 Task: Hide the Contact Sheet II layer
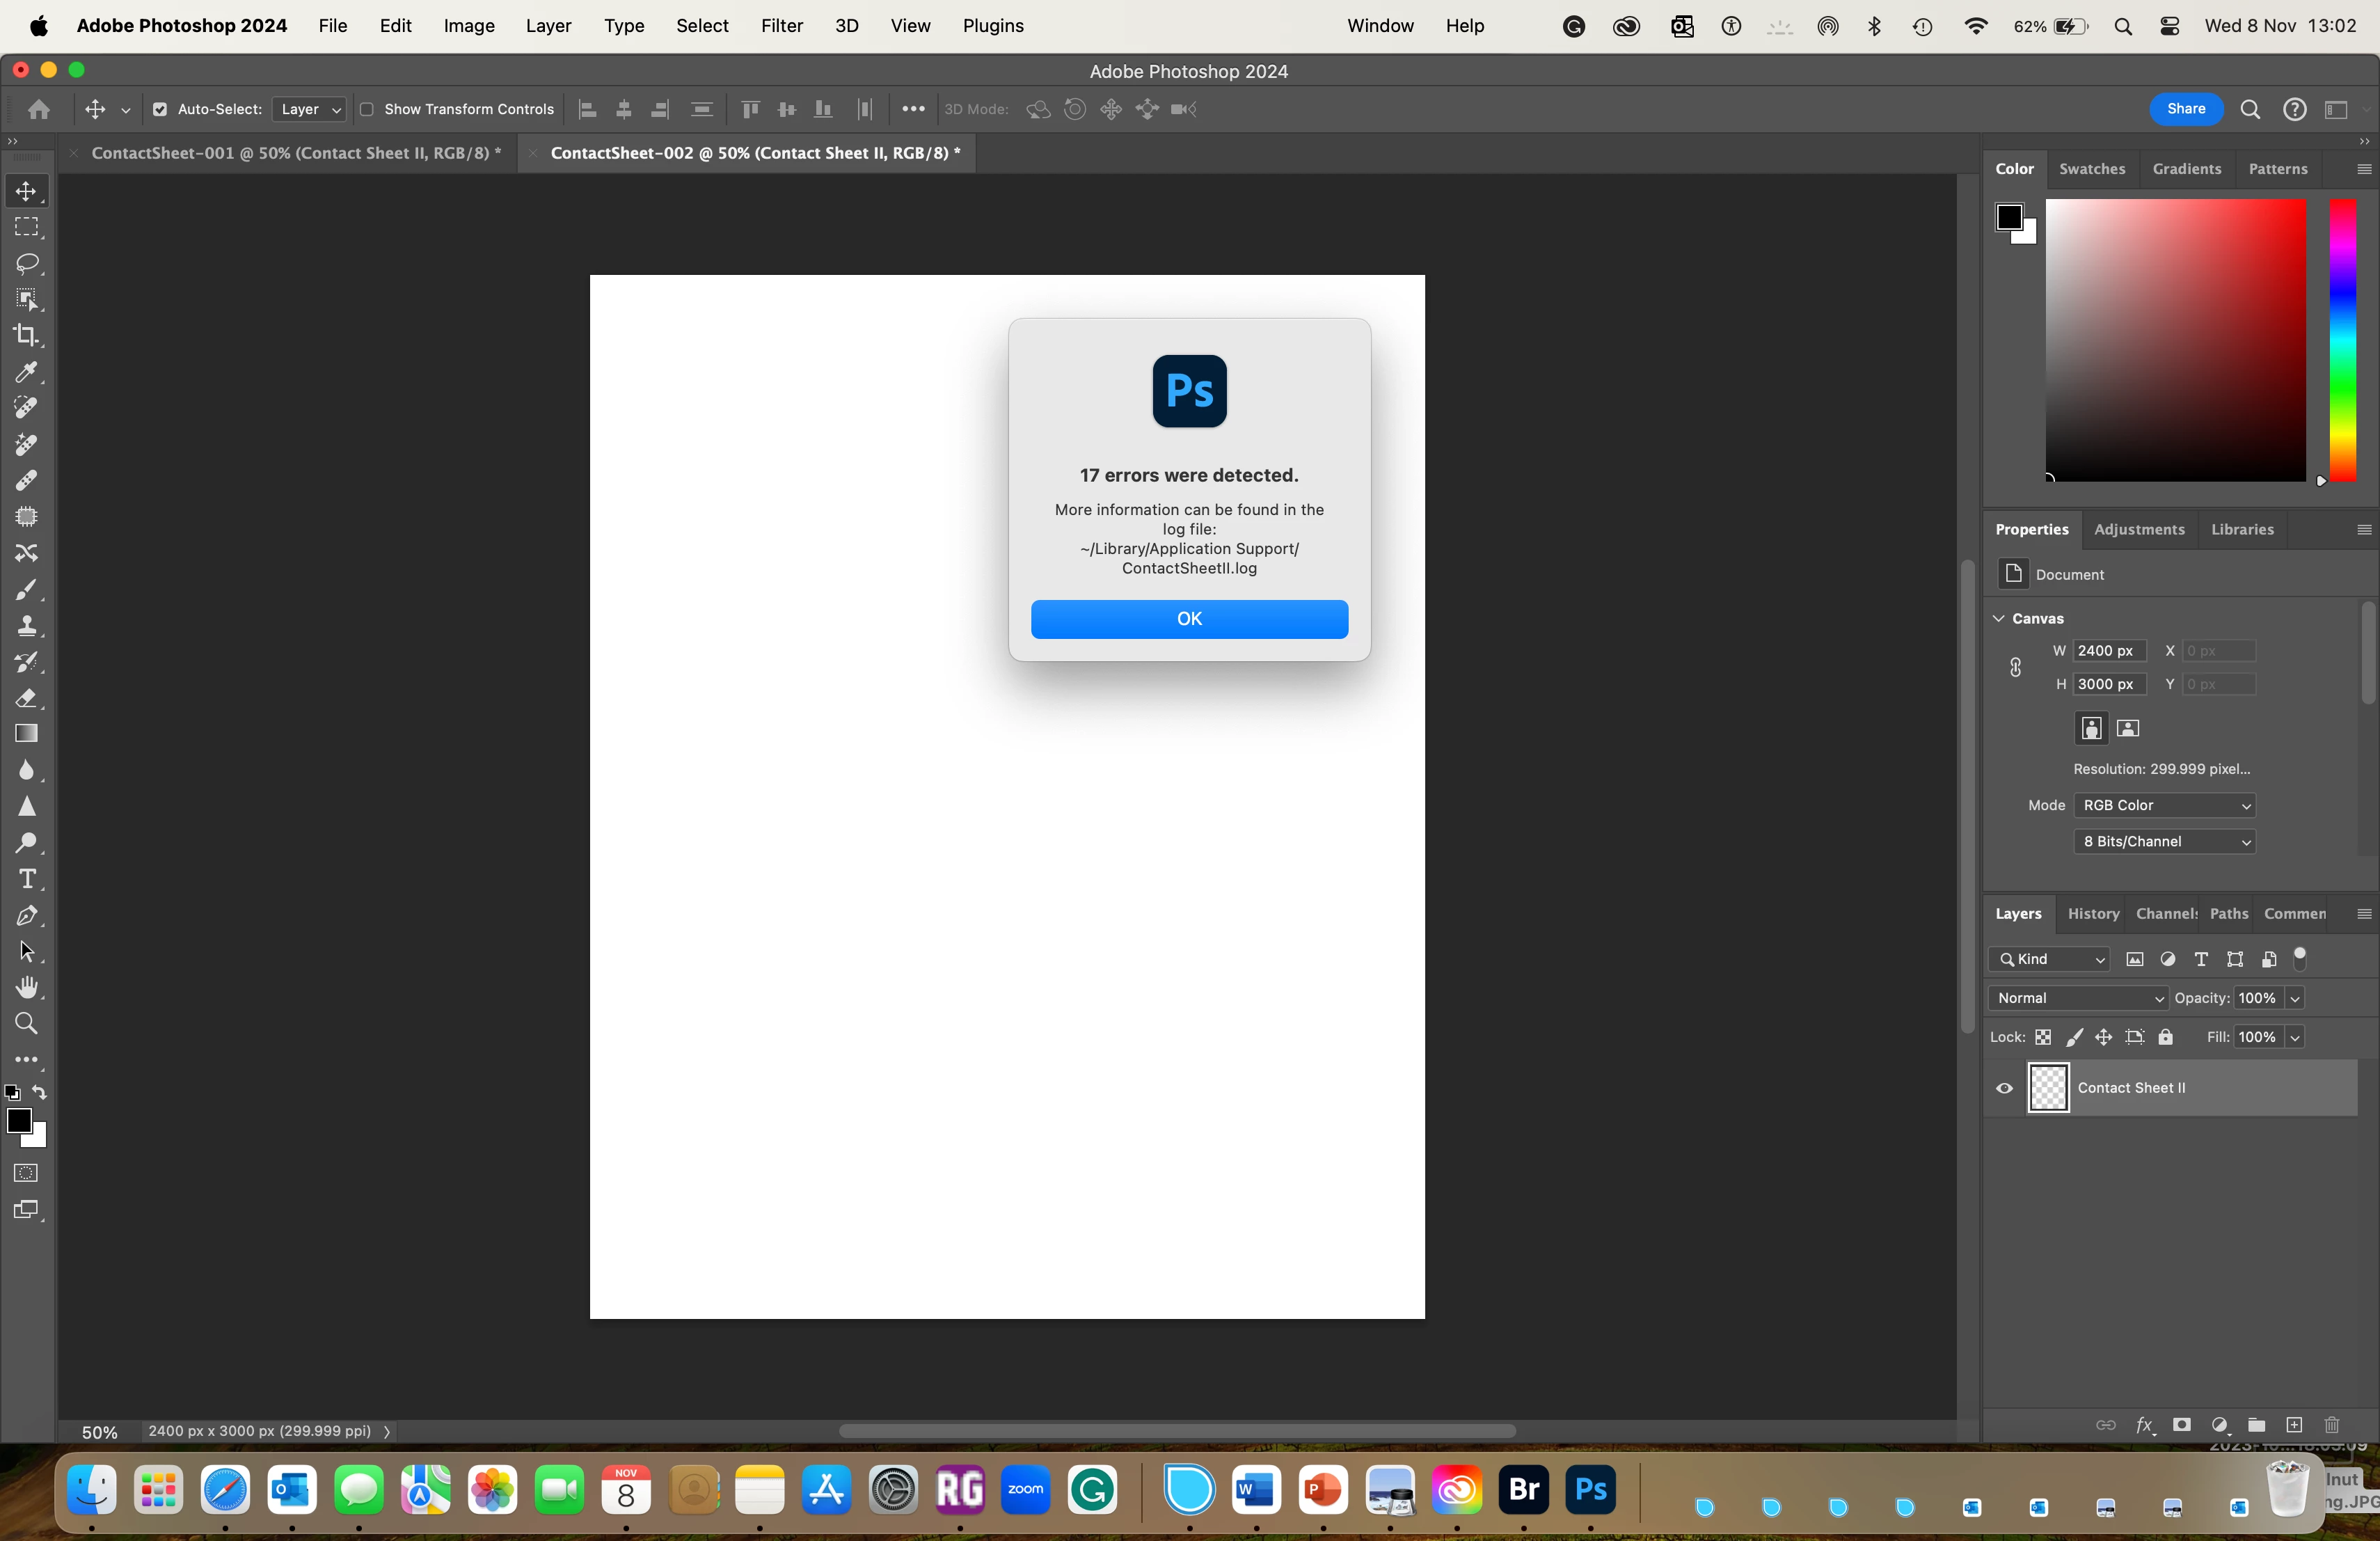[2004, 1088]
